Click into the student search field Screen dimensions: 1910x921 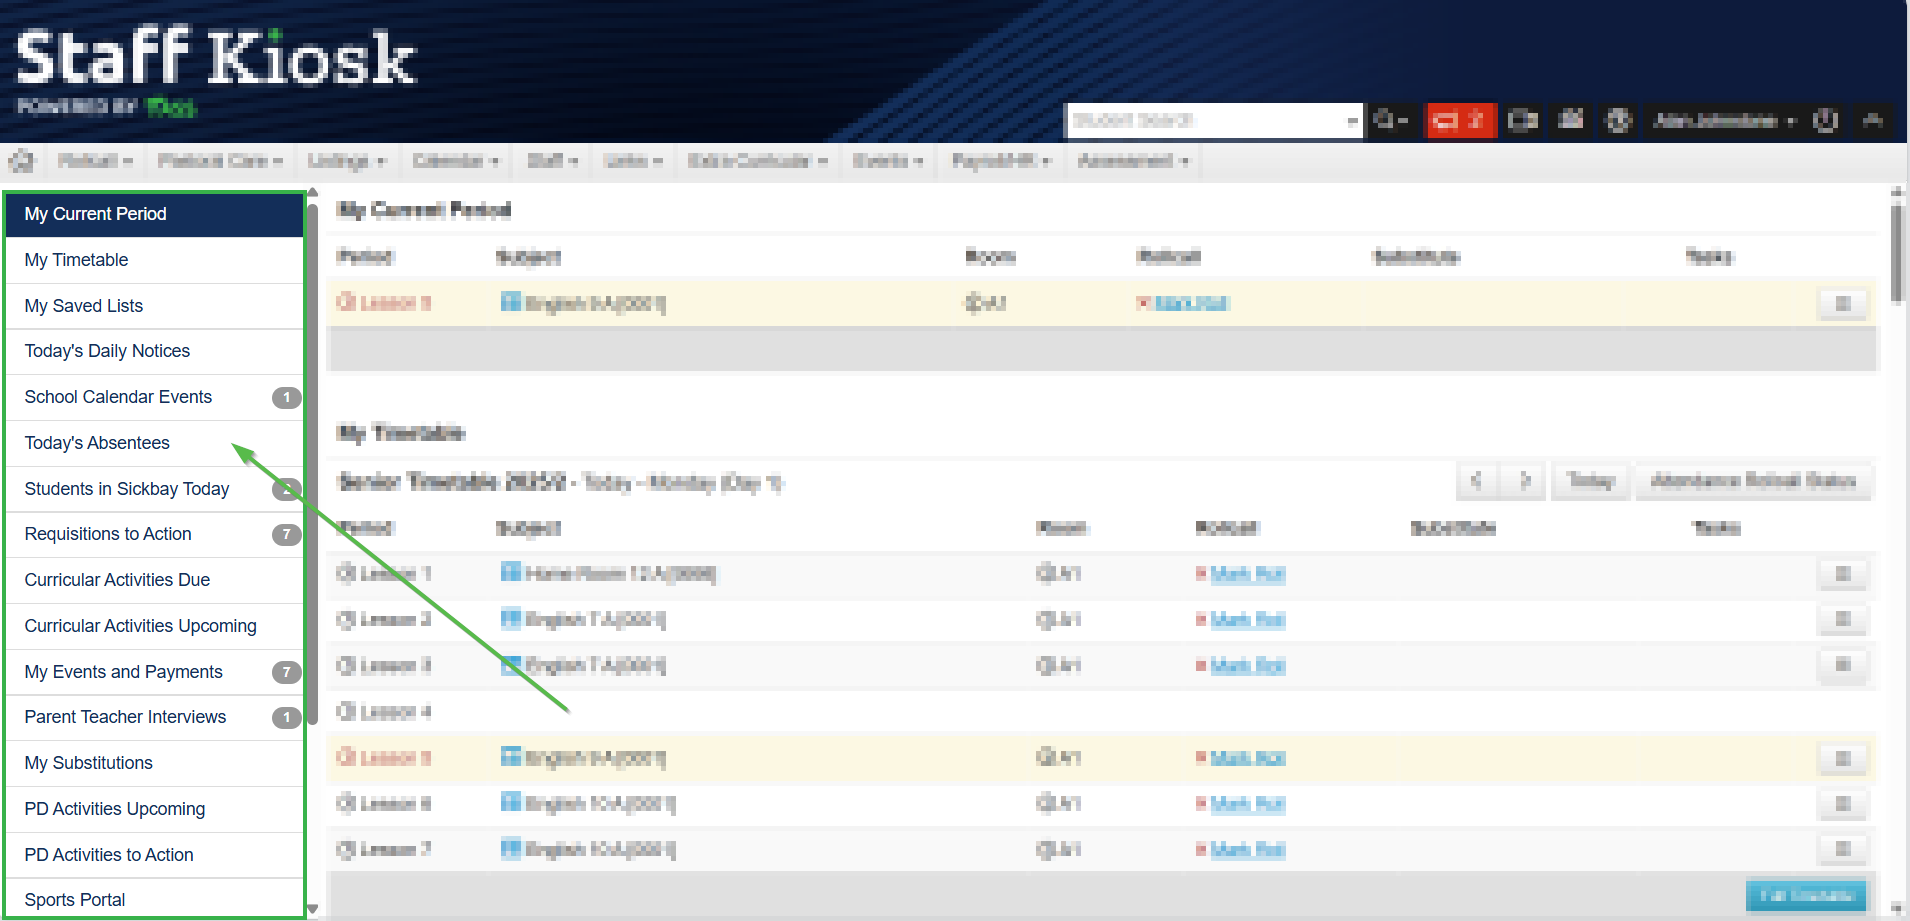1205,121
